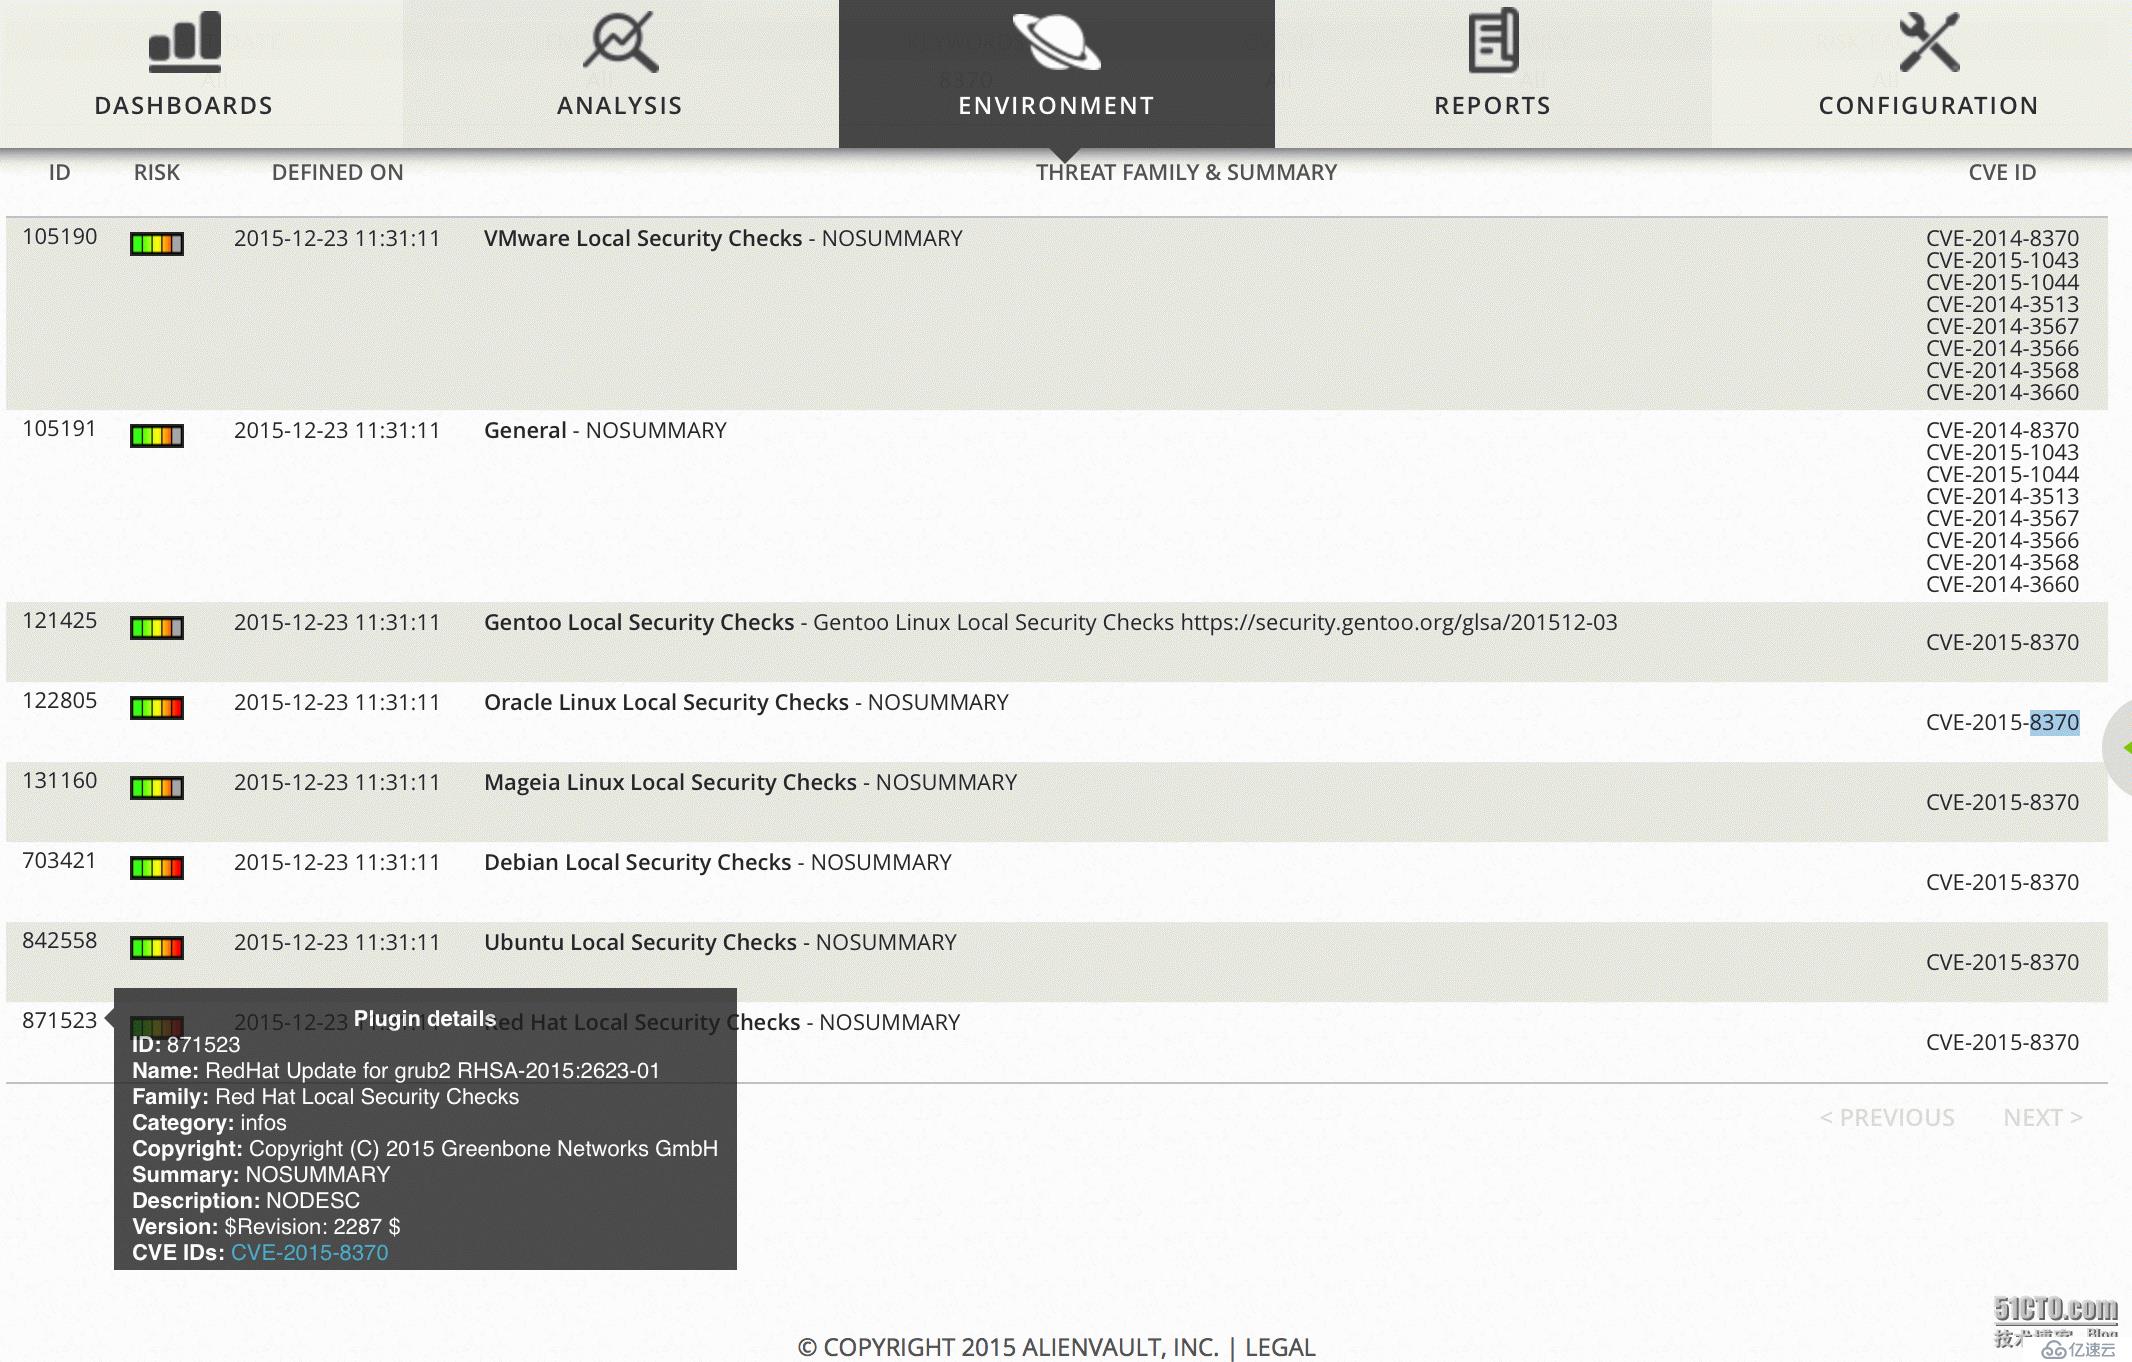Click highlighted CVE-2015-8370 in Oracle Linux row
2132x1362 pixels.
tap(2002, 722)
